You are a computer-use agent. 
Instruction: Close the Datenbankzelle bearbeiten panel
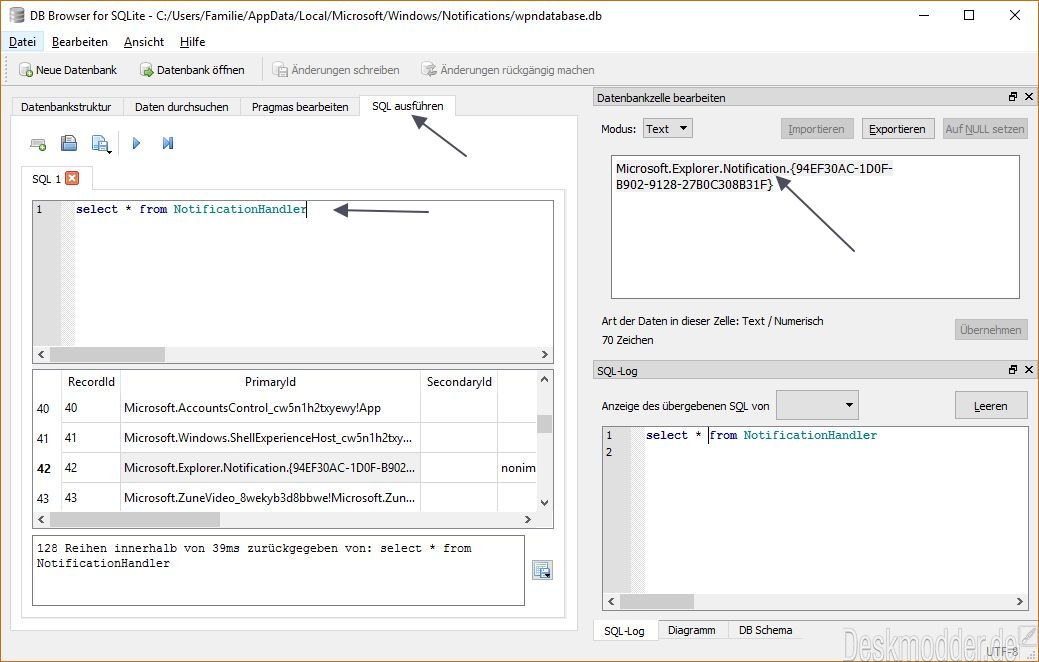tap(1028, 97)
